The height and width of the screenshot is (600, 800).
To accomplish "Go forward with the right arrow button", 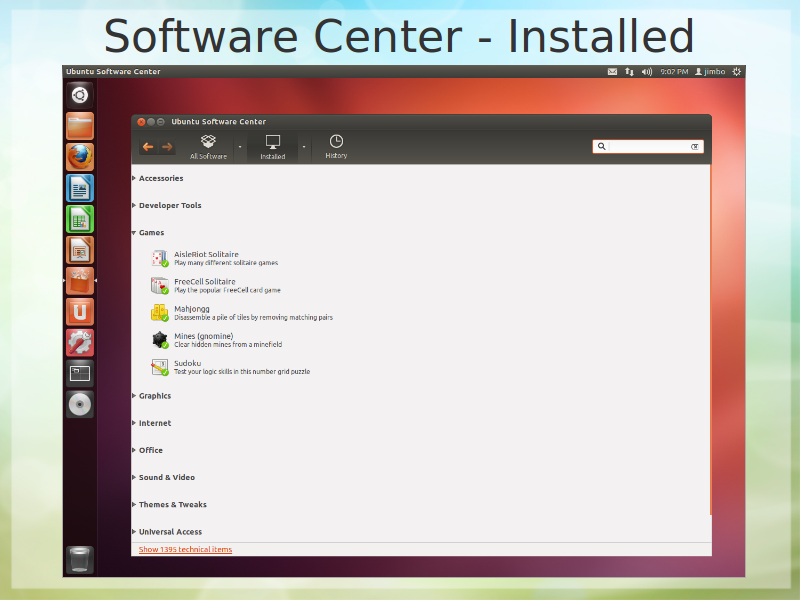I will click(167, 147).
